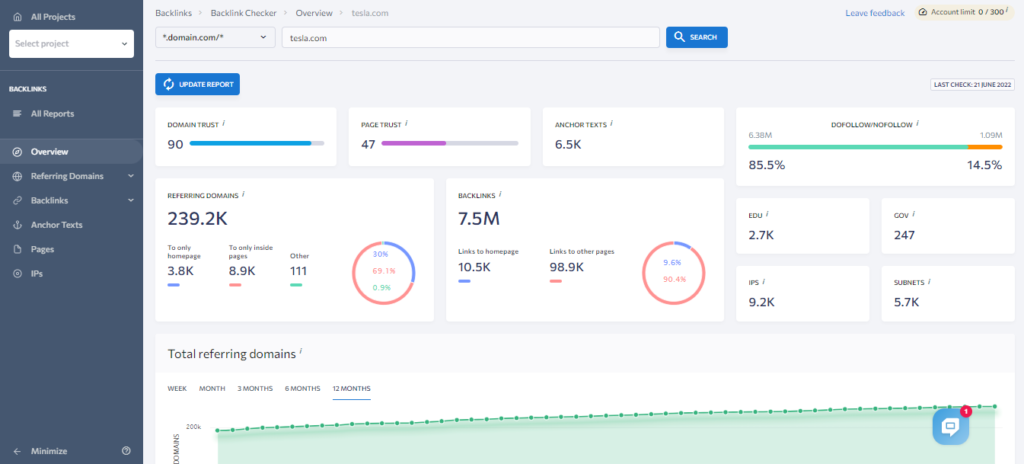Image resolution: width=1024 pixels, height=464 pixels.
Task: Click the Overview compass icon
Action: click(18, 152)
